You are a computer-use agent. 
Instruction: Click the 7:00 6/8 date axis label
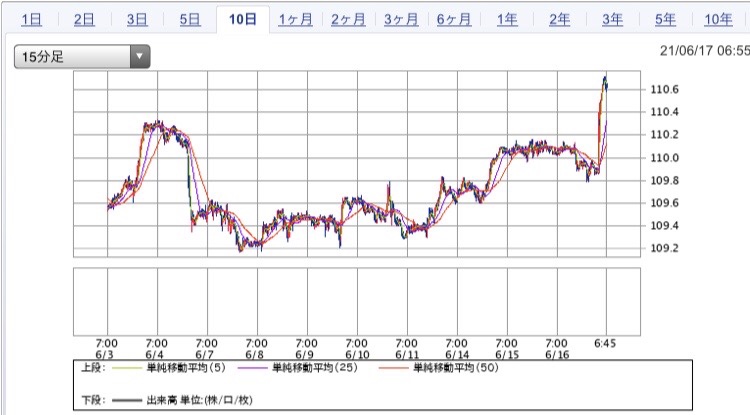256,349
